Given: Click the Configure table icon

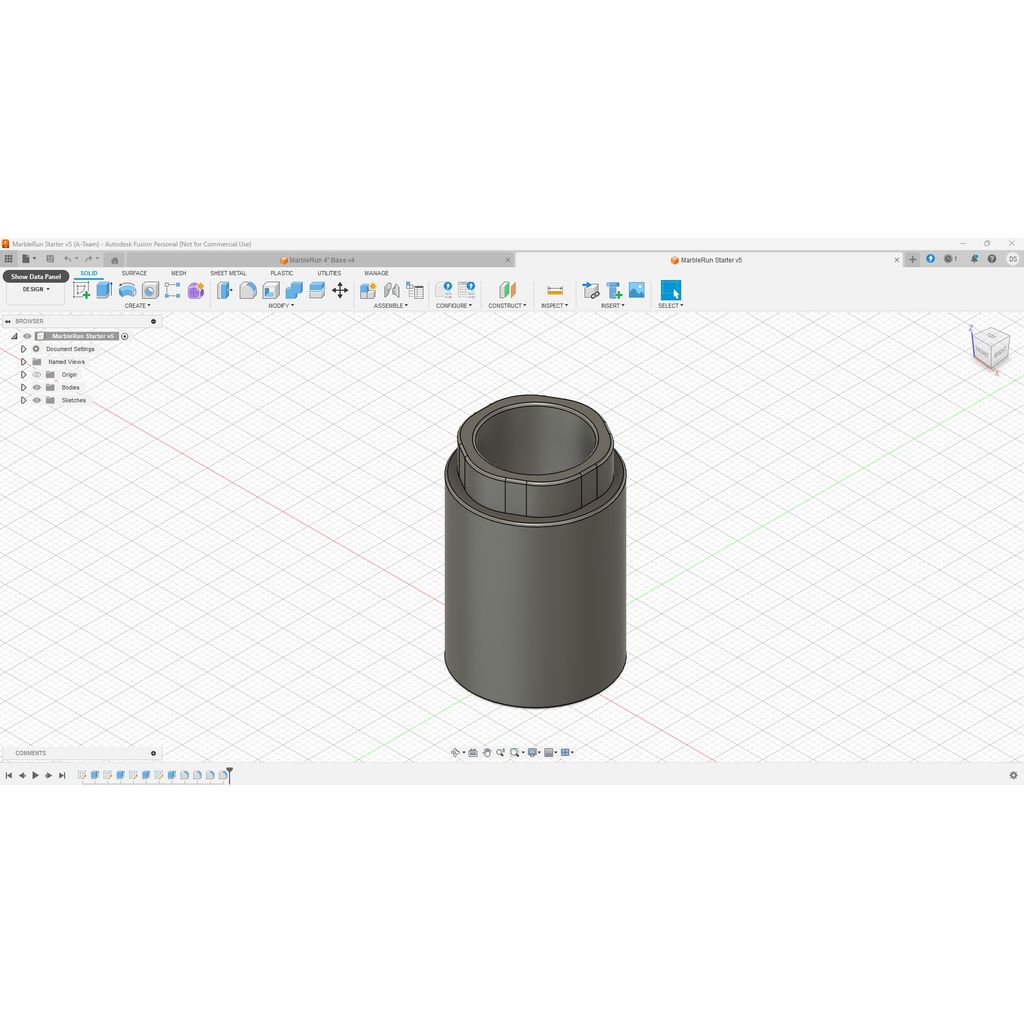Looking at the screenshot, I should coord(467,290).
